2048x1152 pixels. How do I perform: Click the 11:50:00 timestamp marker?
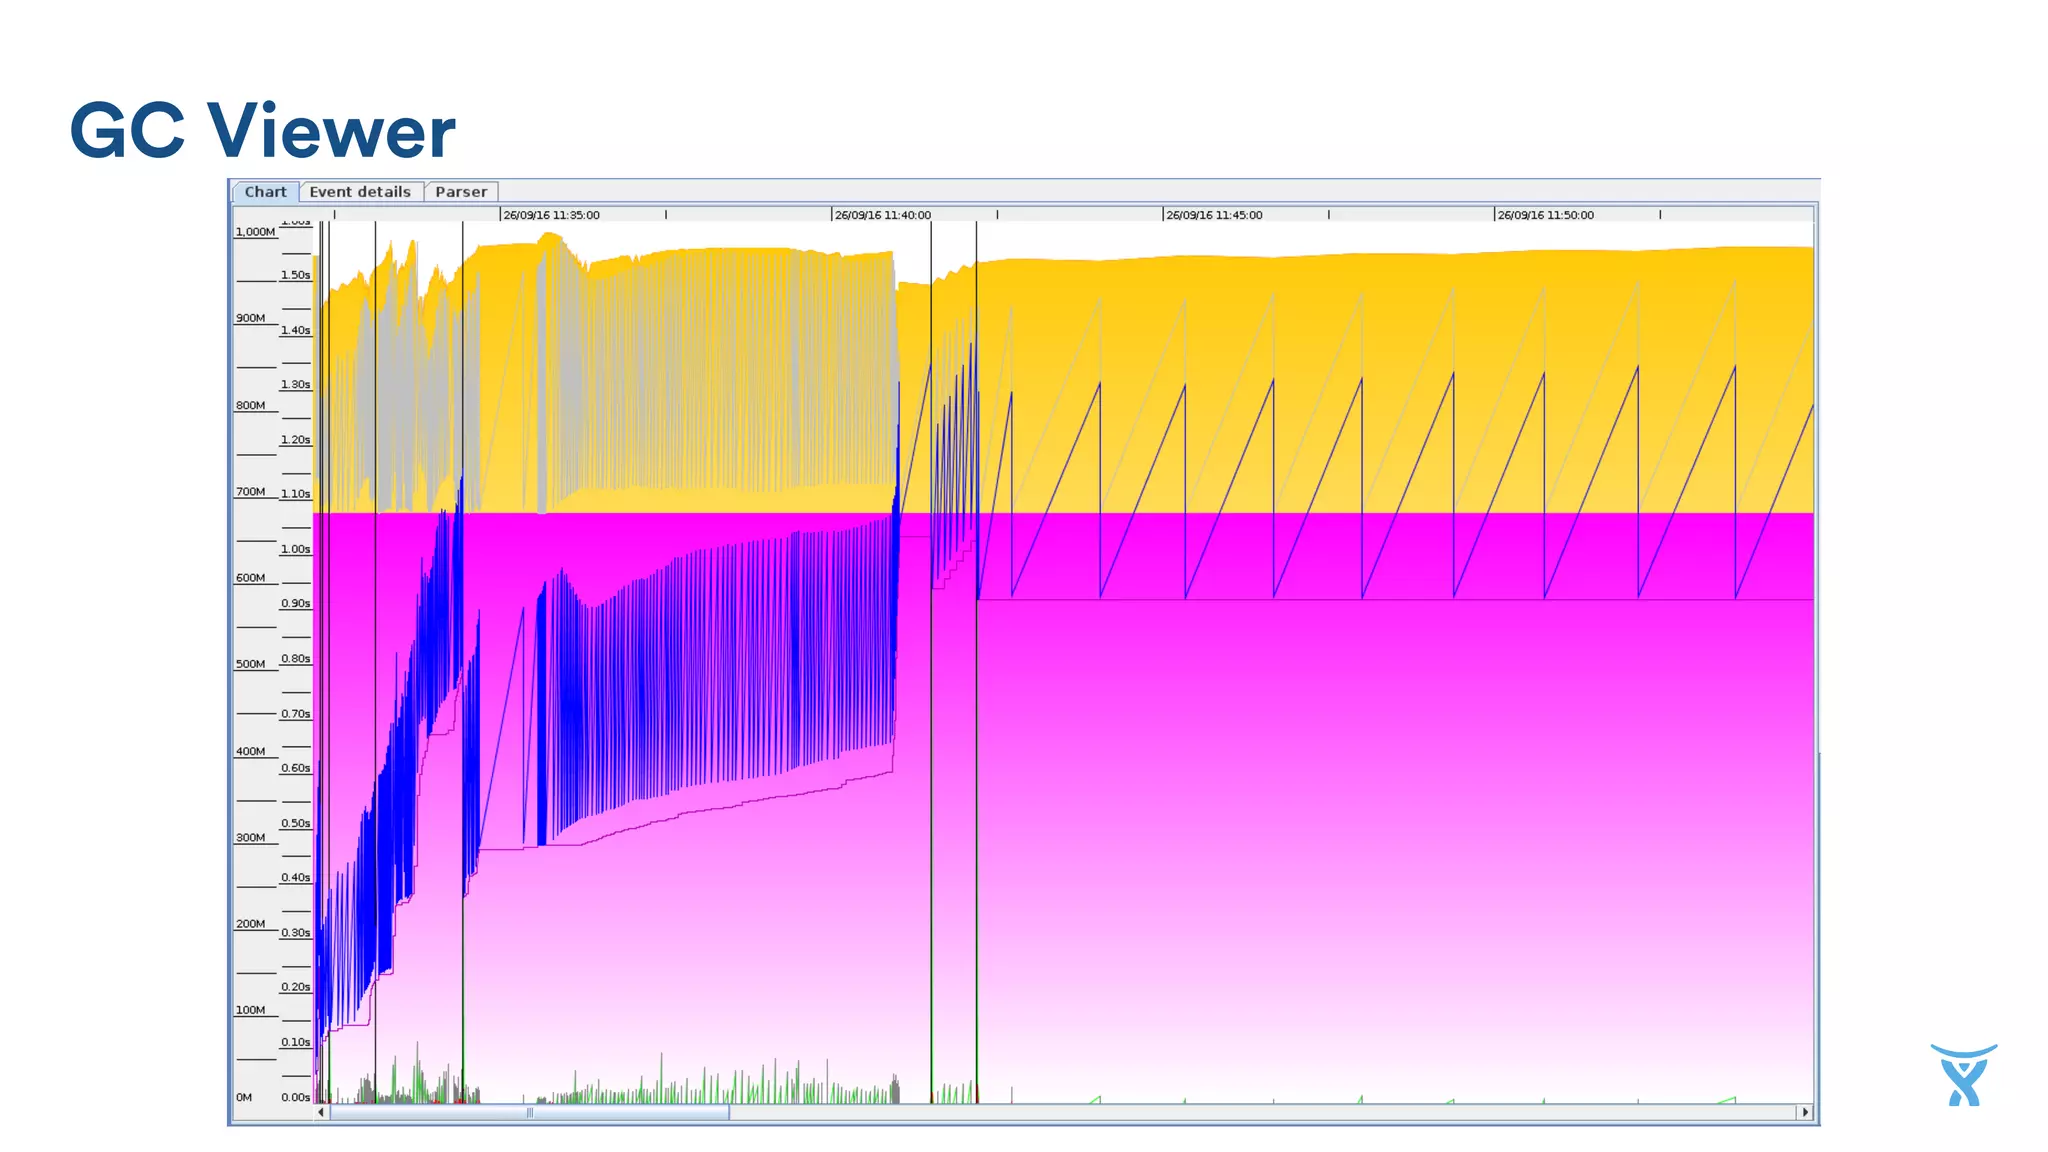pyautogui.click(x=1545, y=215)
